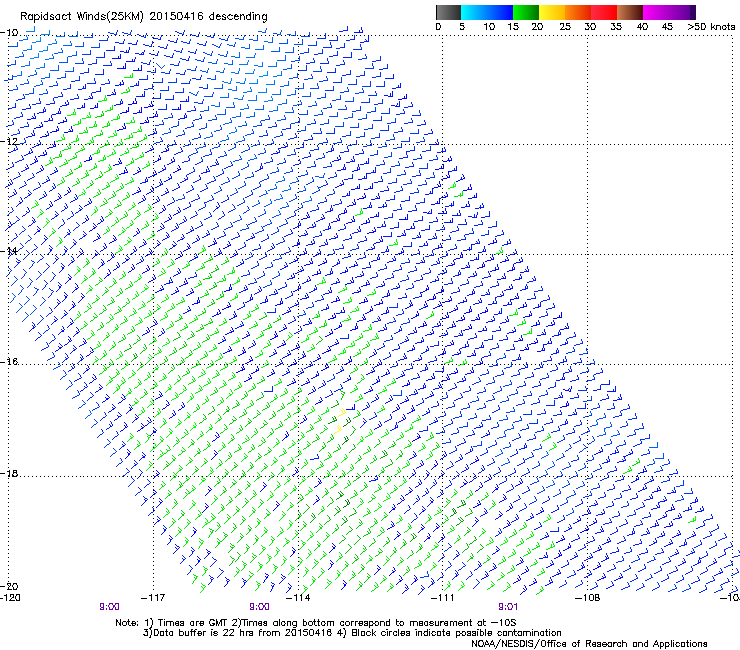Click the cyan-blue 5-15 knots color segment
The image size is (740, 650).
coord(487,12)
